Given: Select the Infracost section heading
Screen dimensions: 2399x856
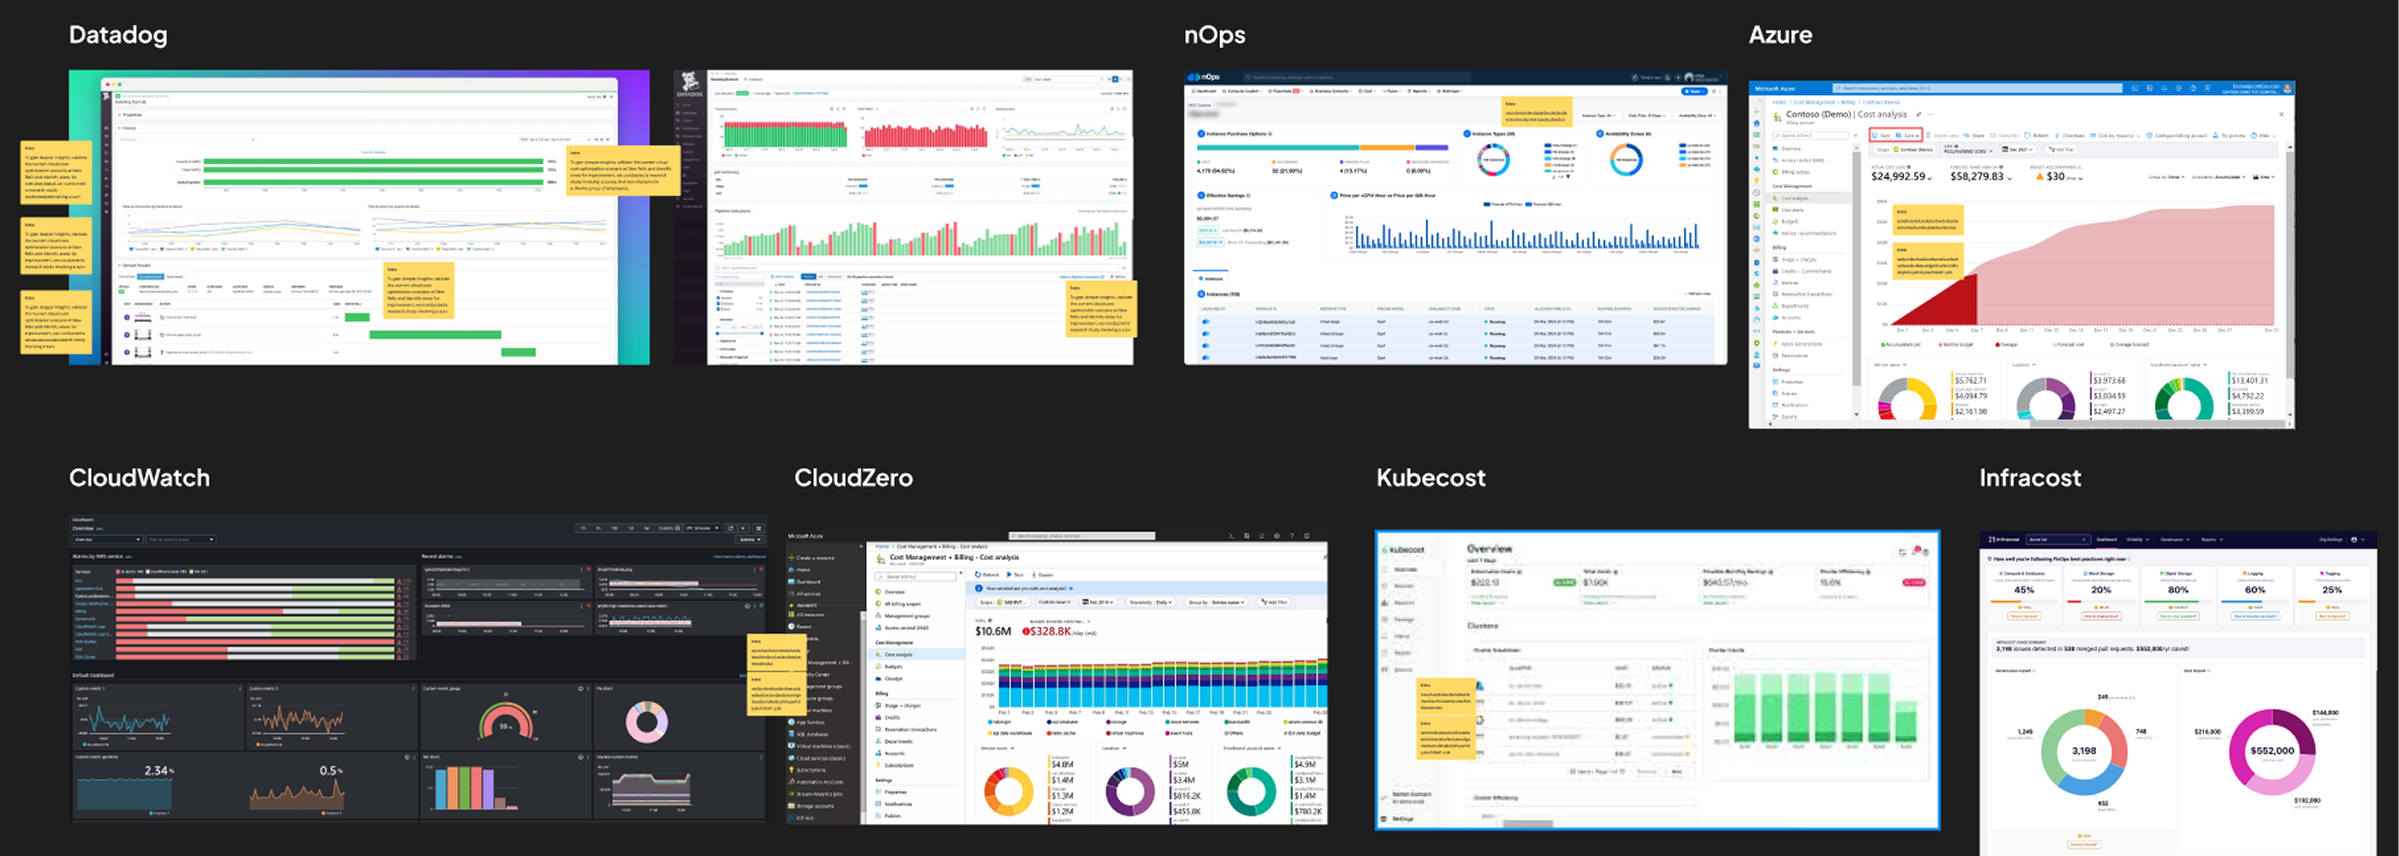Looking at the screenshot, I should coord(2029,478).
